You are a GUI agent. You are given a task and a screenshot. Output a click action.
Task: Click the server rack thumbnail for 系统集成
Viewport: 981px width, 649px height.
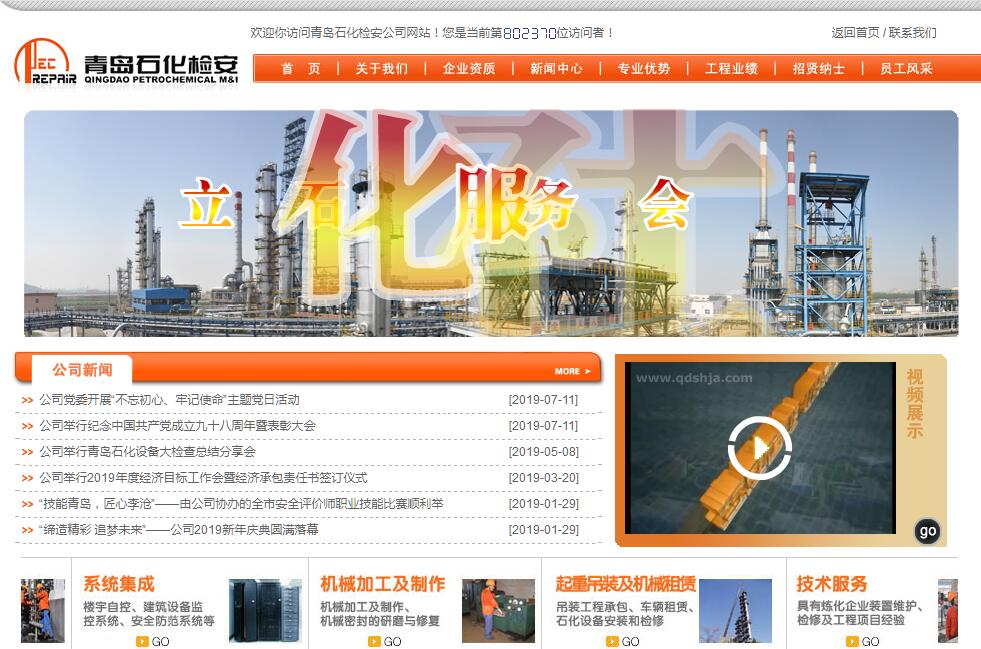coord(265,610)
